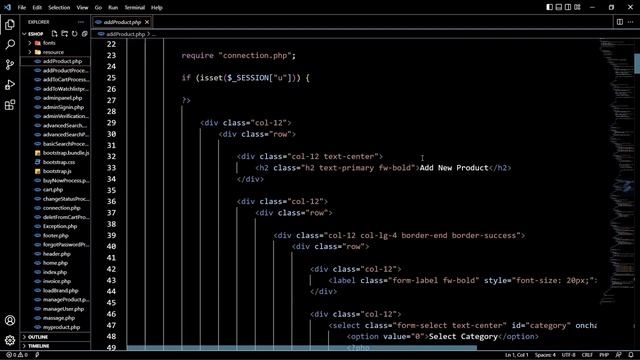Open editor more actions ellipsis
The width and height of the screenshot is (640, 360).
631,22
